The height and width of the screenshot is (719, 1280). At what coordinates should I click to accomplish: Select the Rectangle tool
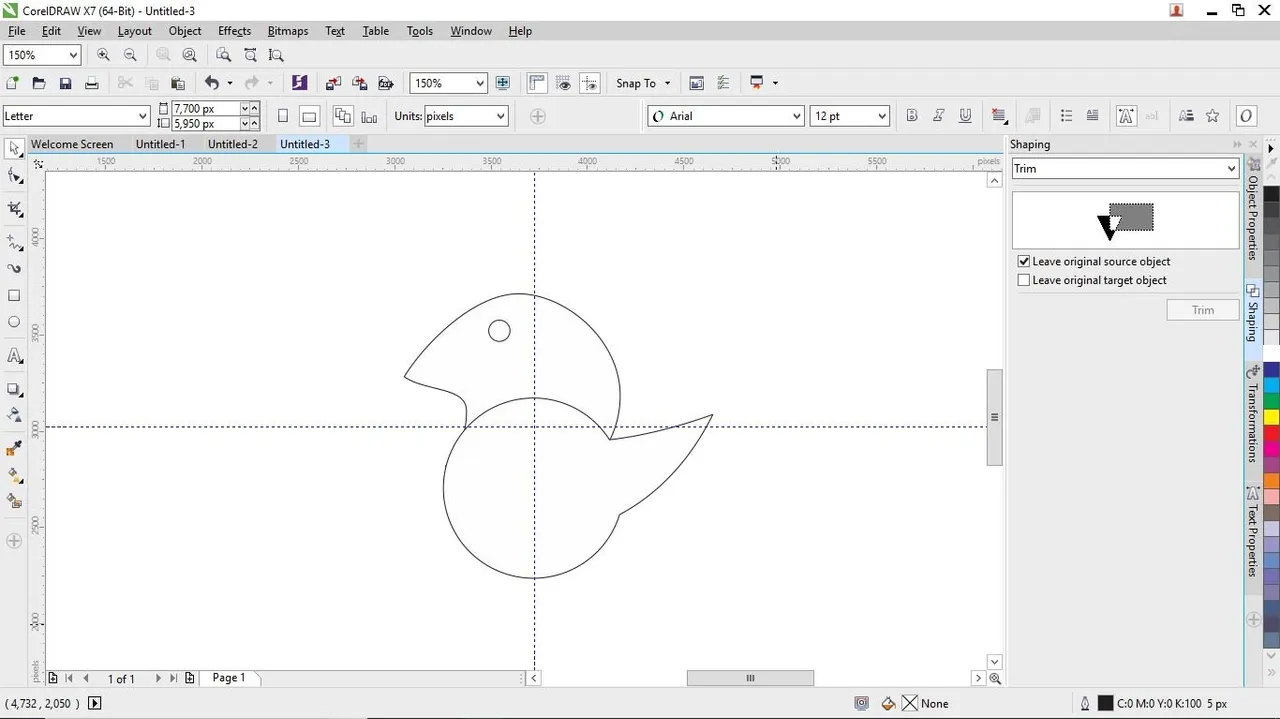(14, 296)
